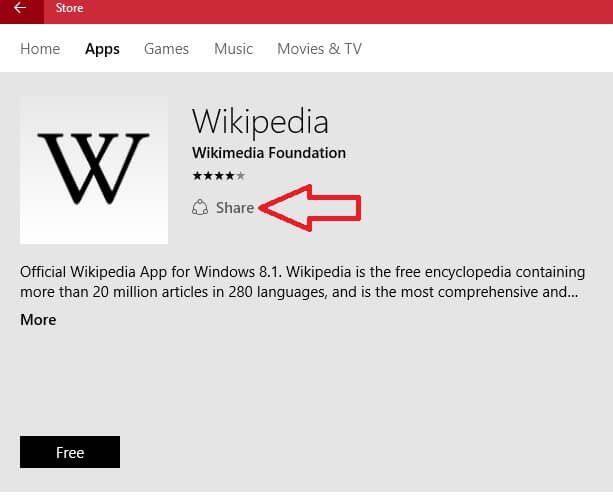This screenshot has width=613, height=496.
Task: Open the Home tab
Action: [x=40, y=49]
